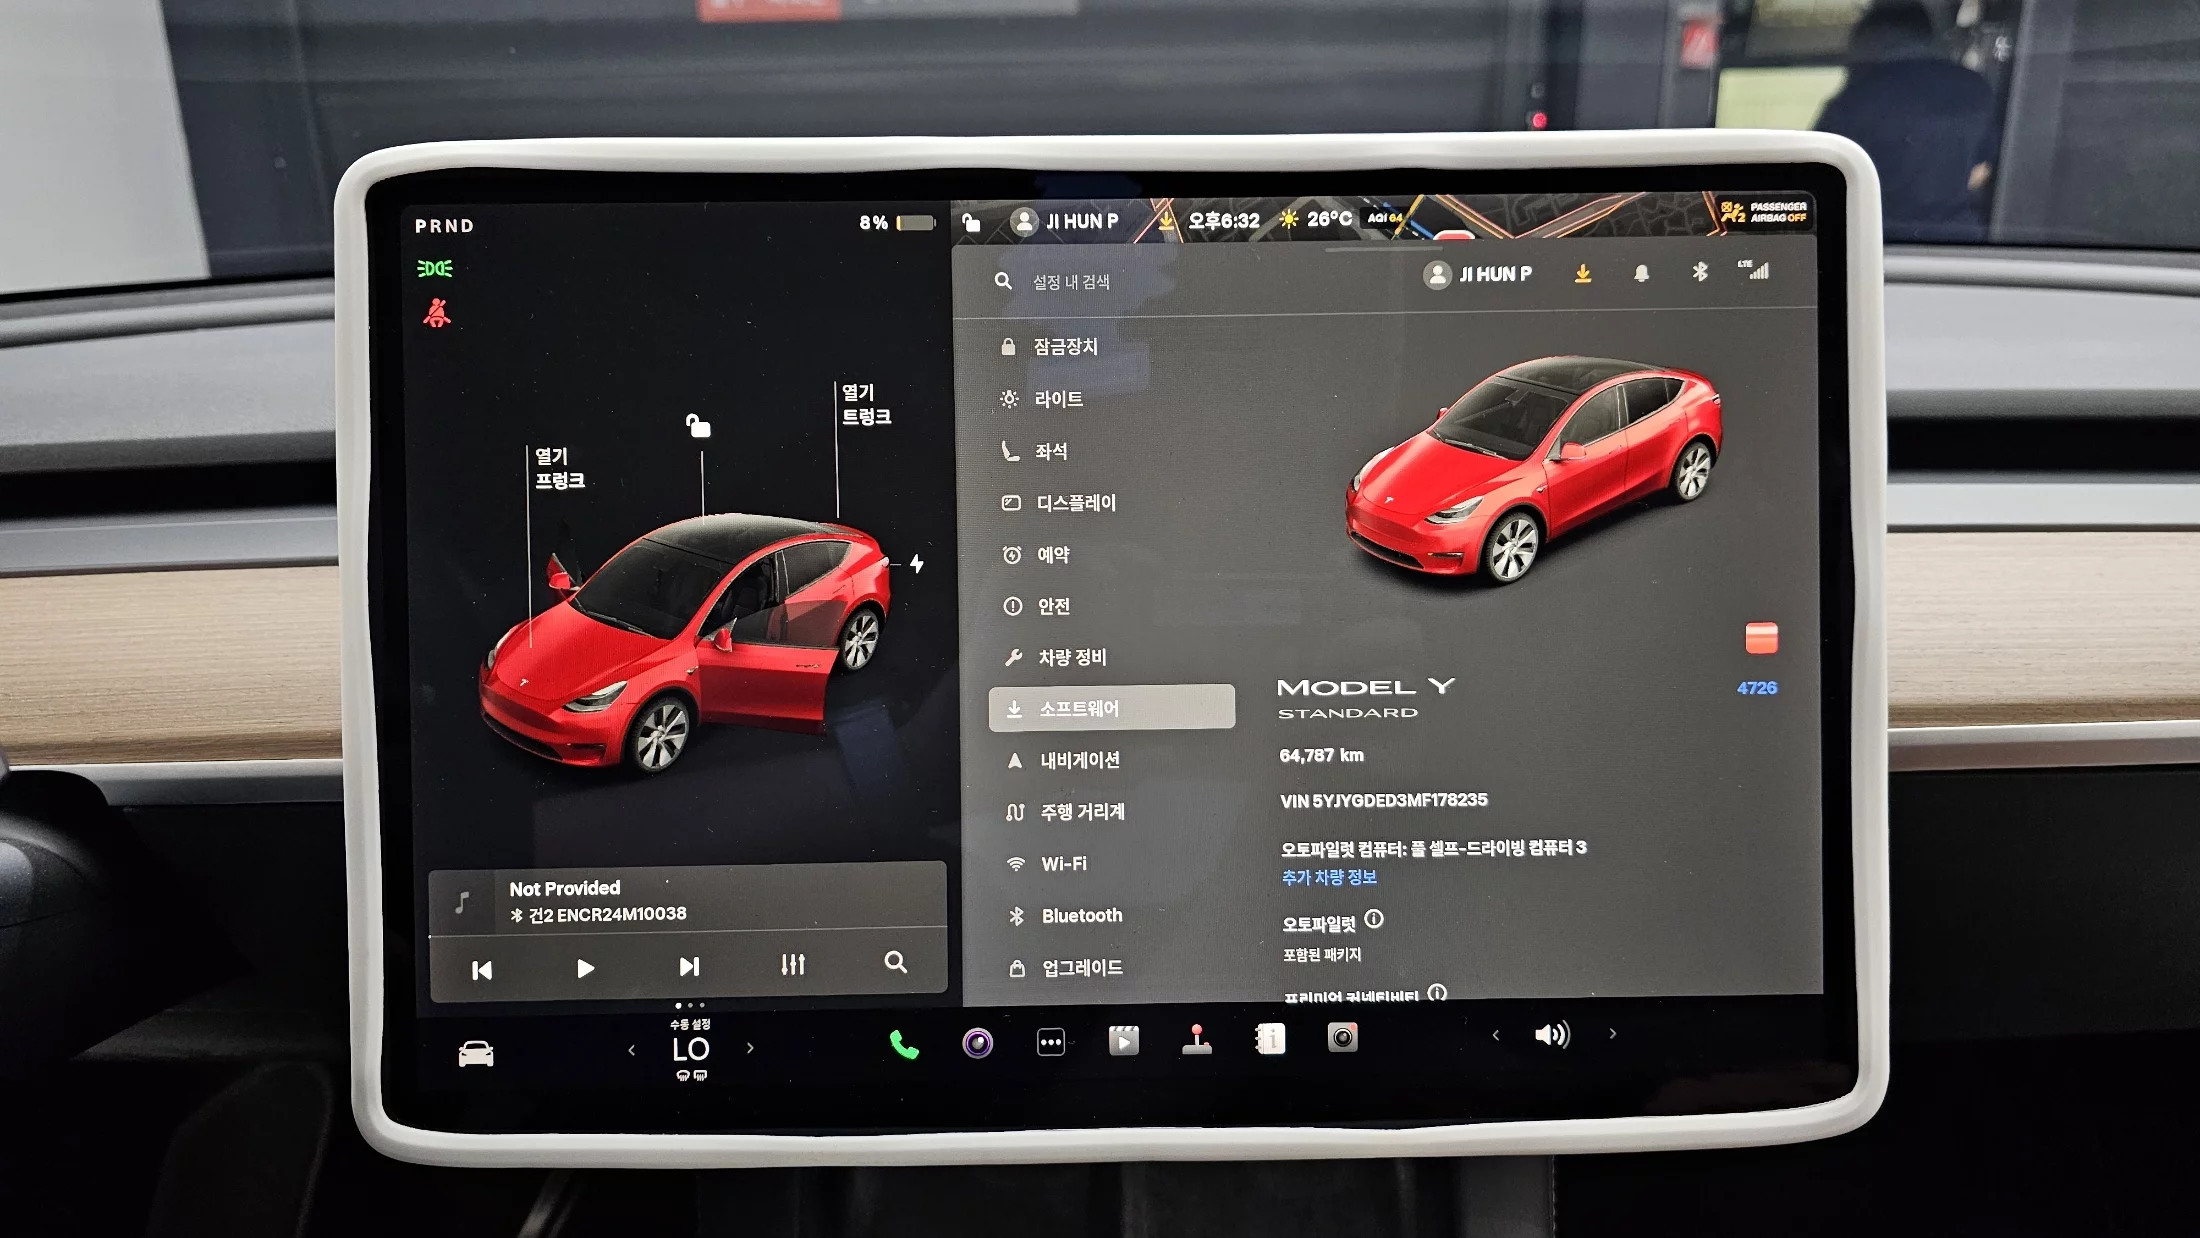Open the Arcade joystick app
This screenshot has height=1238, width=2200.
point(1196,1040)
